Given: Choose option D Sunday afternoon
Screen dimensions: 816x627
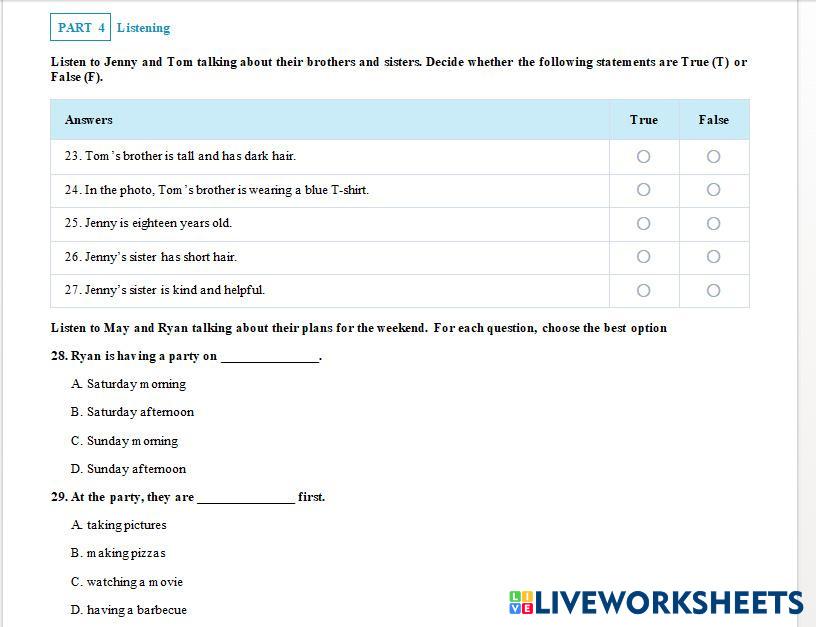Looking at the screenshot, I should click(128, 469).
